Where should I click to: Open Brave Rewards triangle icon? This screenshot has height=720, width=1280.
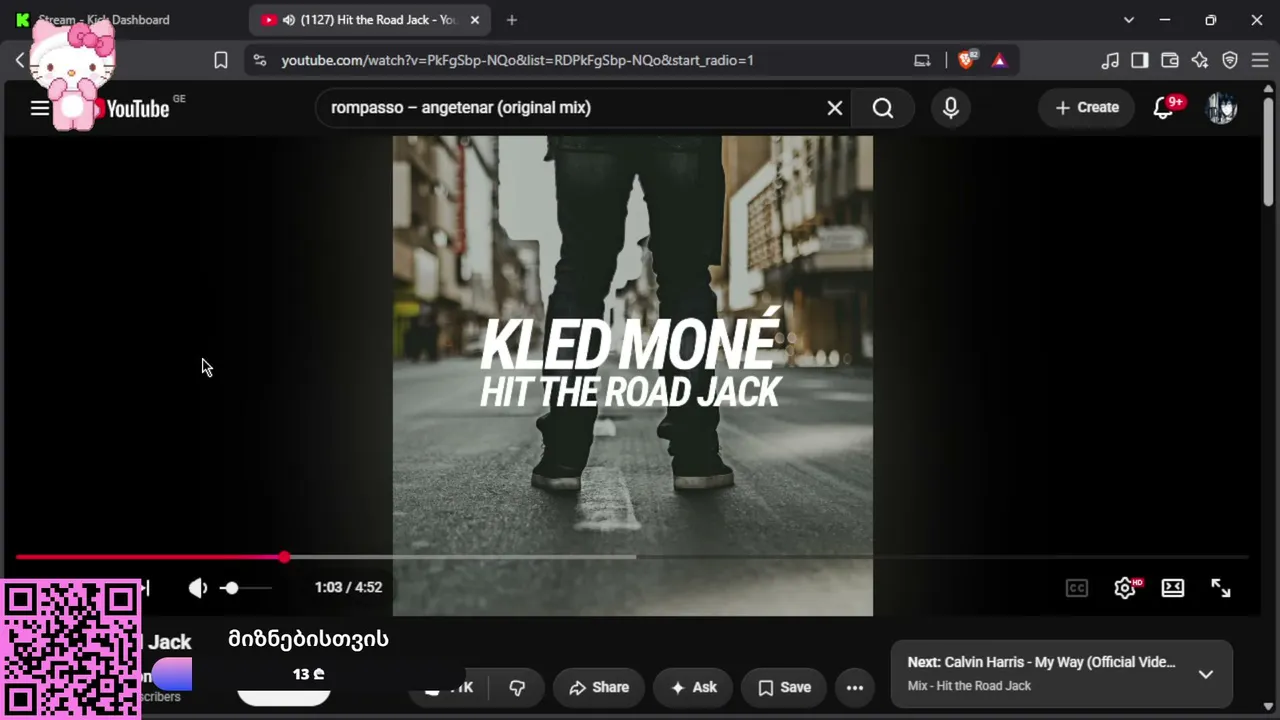999,60
